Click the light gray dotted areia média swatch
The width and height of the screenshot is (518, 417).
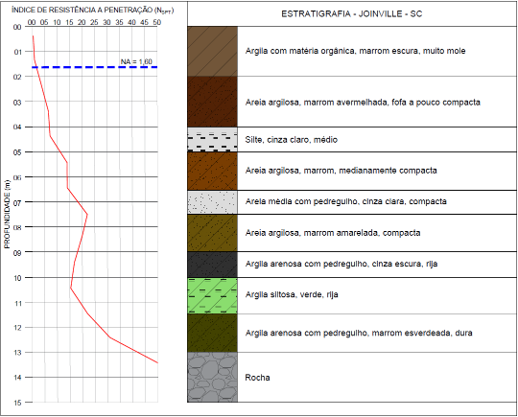(x=212, y=202)
